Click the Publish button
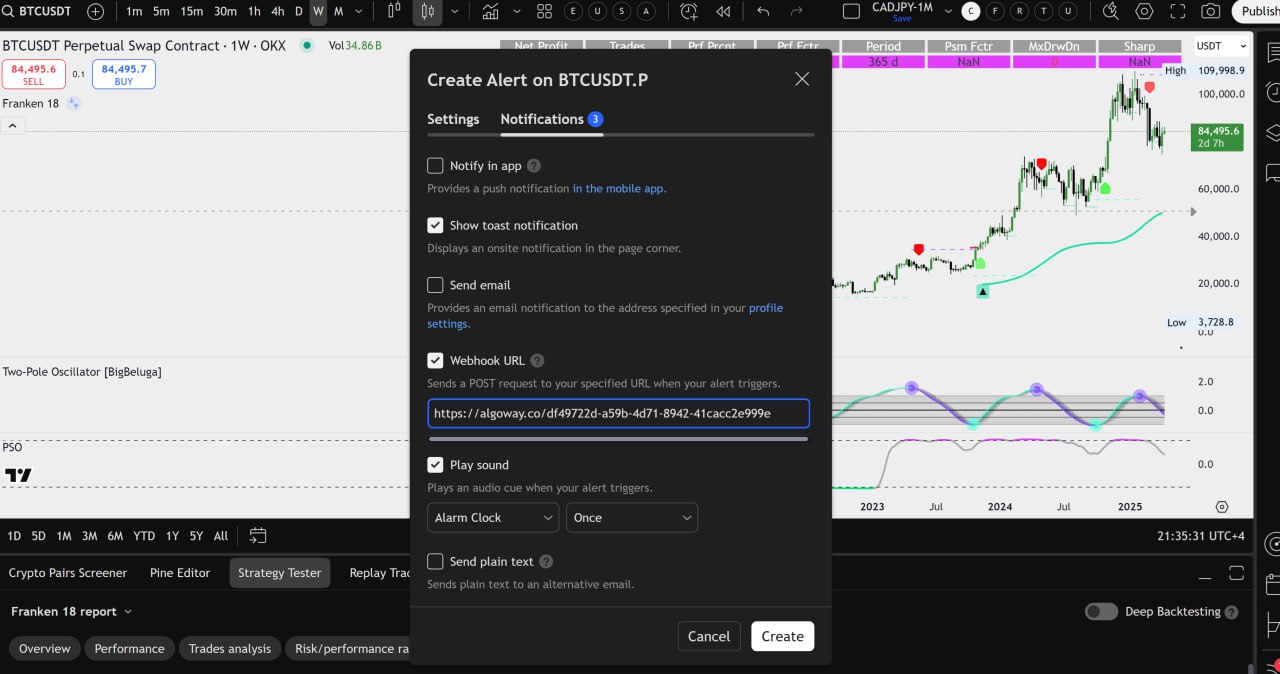 pos(1257,12)
